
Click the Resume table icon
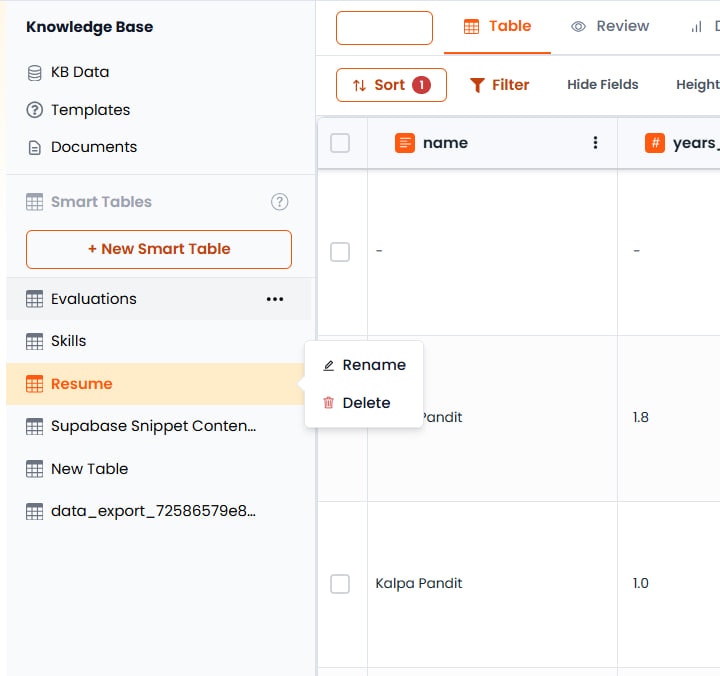click(34, 384)
